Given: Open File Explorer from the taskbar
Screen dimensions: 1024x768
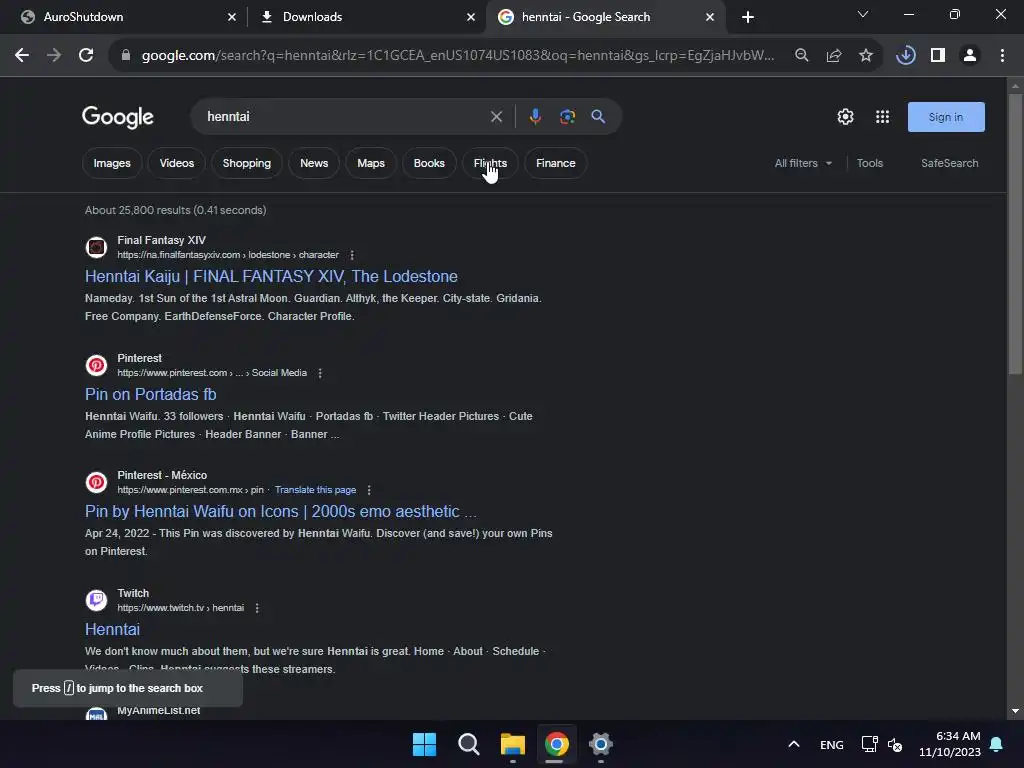Looking at the screenshot, I should (x=513, y=744).
